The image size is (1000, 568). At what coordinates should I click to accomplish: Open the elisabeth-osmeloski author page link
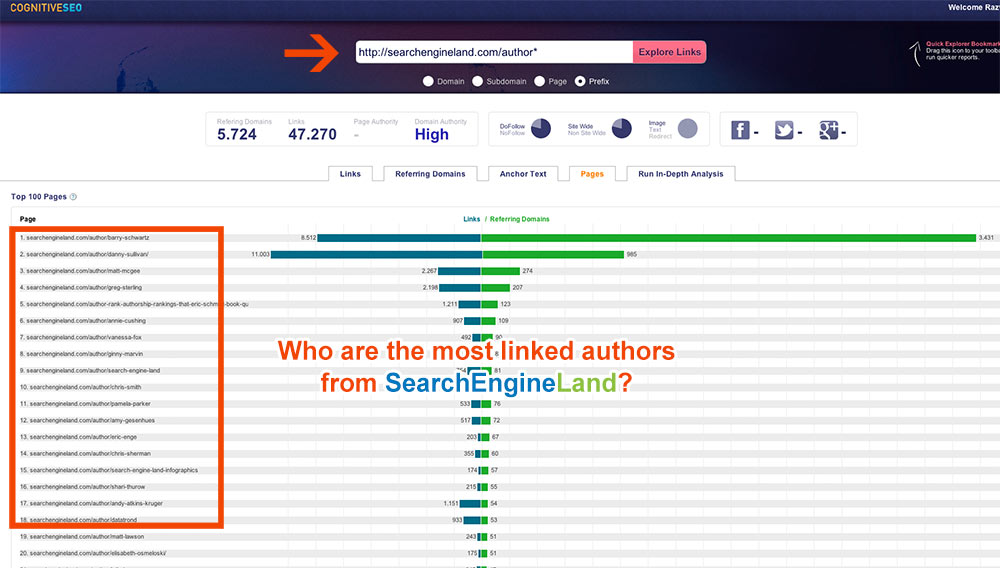pyautogui.click(x=98, y=552)
